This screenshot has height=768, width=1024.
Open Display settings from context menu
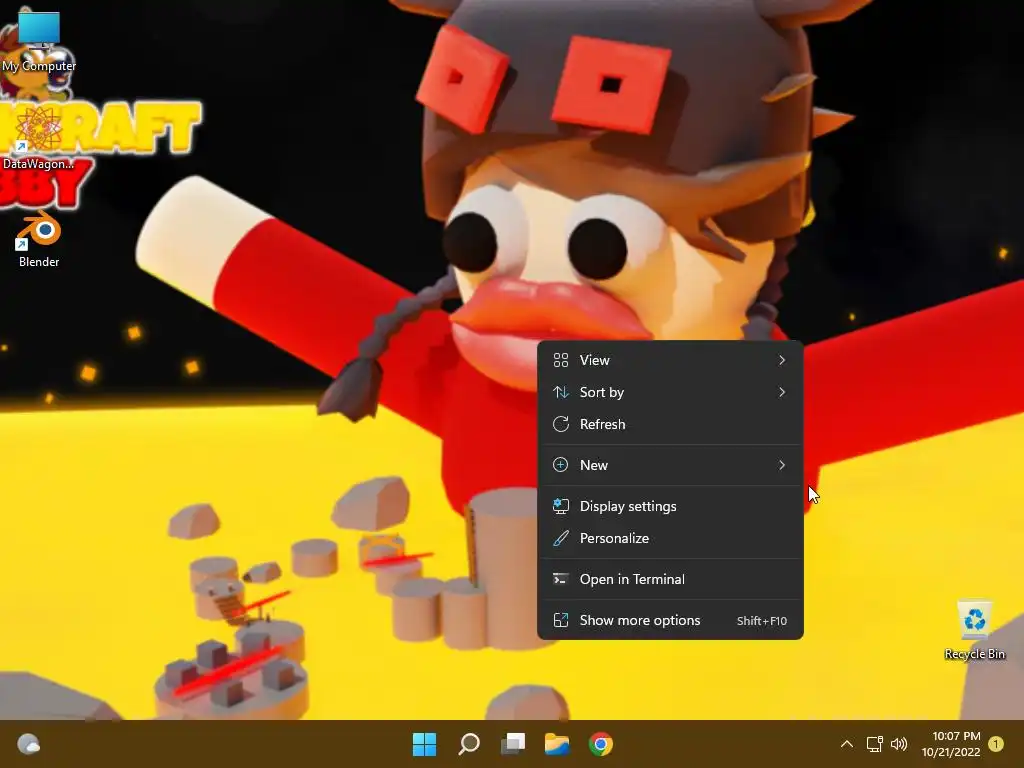pos(670,506)
